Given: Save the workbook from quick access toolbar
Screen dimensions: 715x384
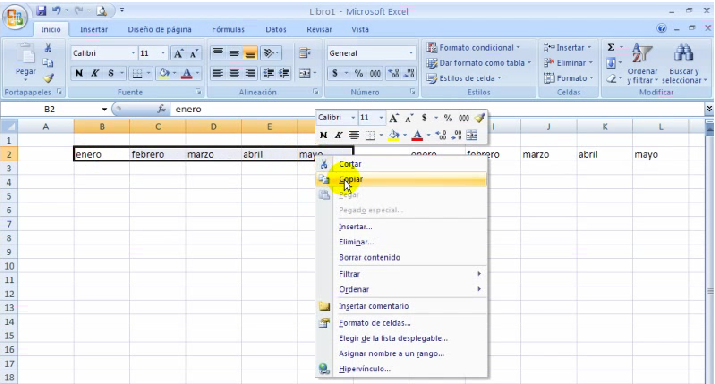Looking at the screenshot, I should pos(41,10).
